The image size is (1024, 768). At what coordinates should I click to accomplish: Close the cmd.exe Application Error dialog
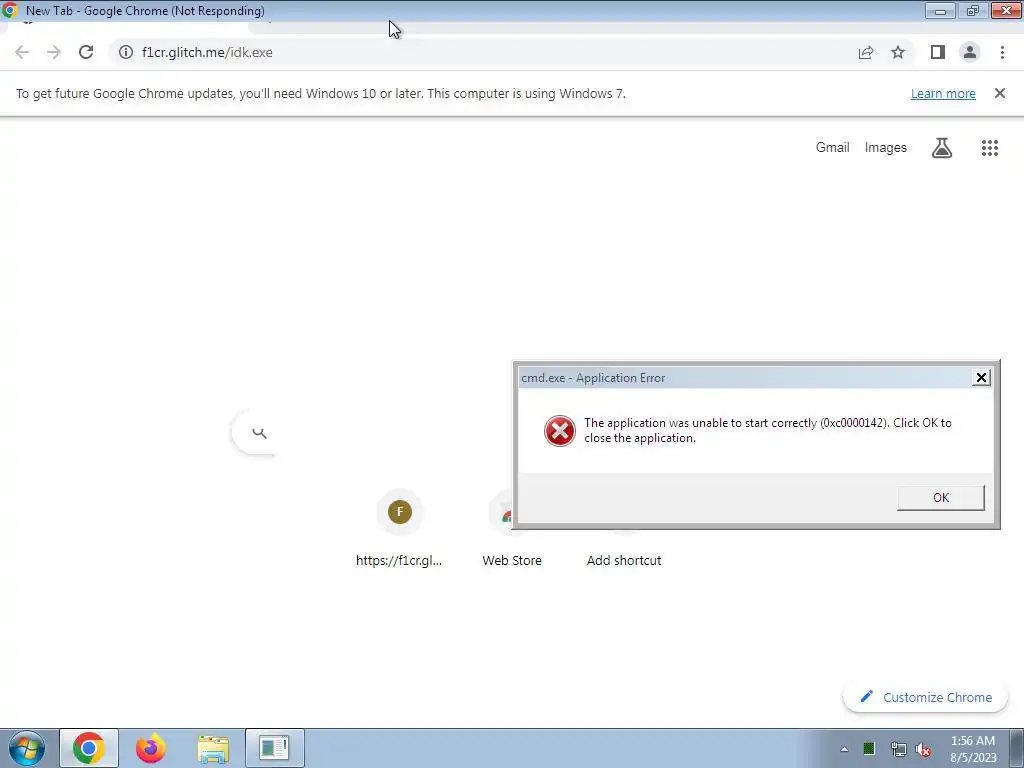pos(981,377)
